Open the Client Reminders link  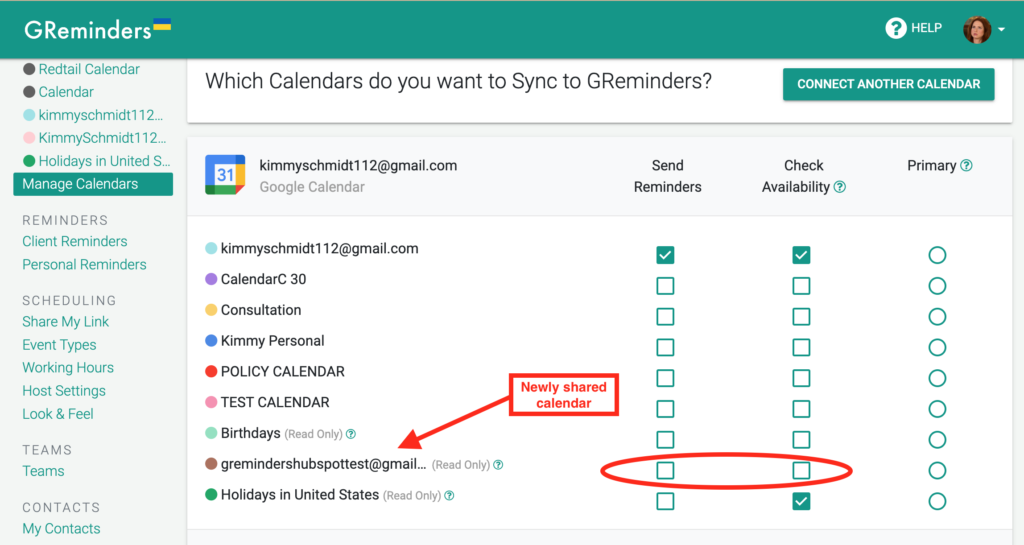click(x=75, y=241)
